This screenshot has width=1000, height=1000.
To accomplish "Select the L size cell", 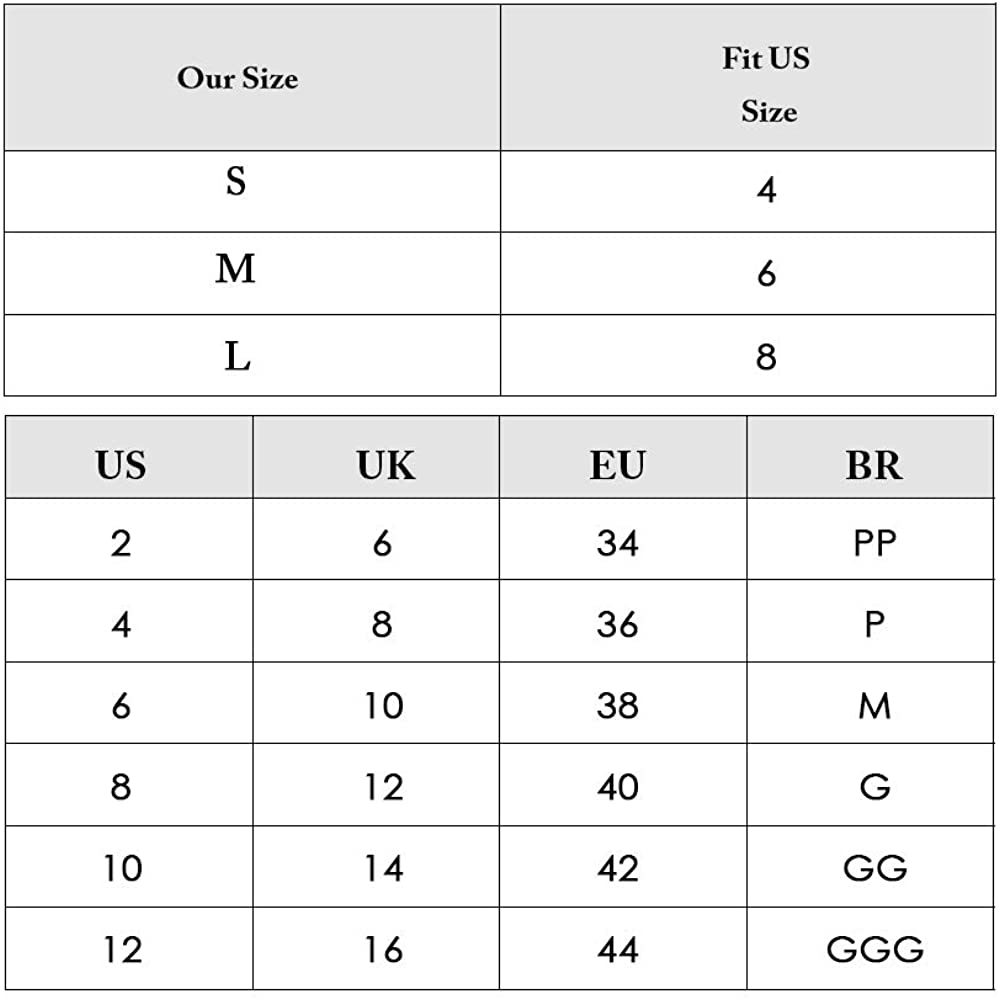I will [237, 356].
